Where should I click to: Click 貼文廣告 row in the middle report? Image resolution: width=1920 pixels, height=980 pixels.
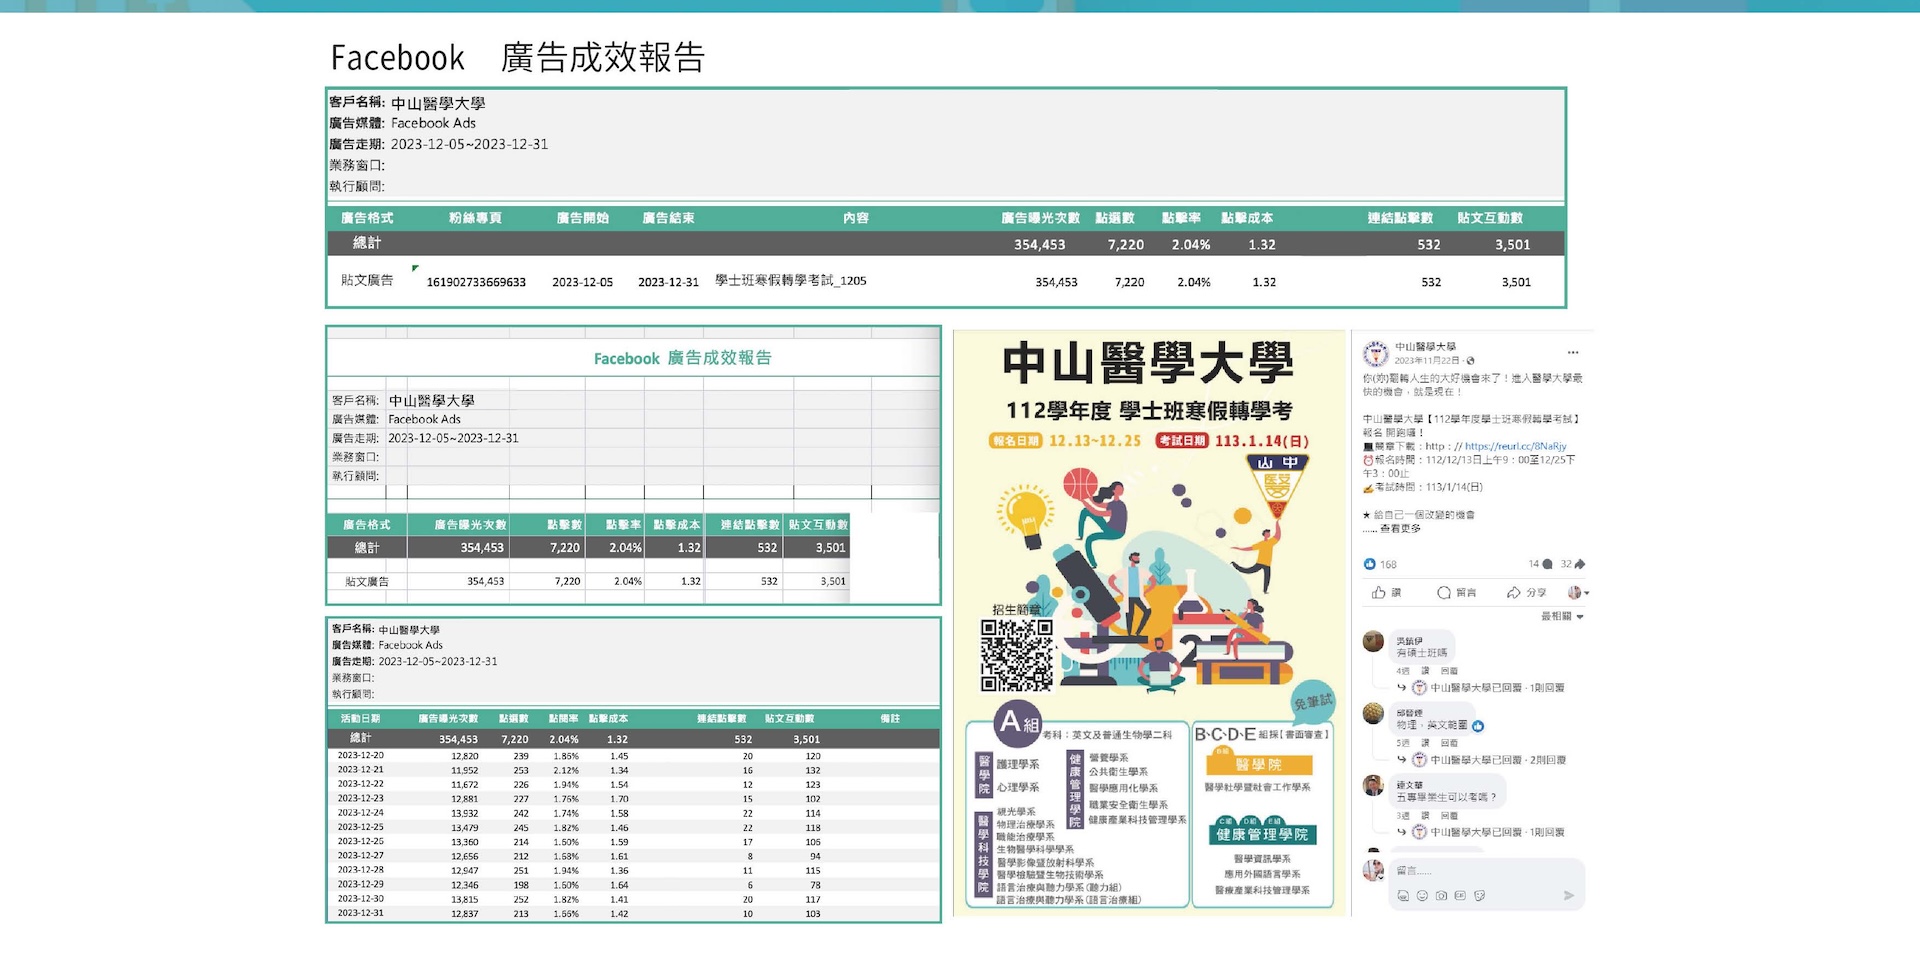pyautogui.click(x=588, y=581)
